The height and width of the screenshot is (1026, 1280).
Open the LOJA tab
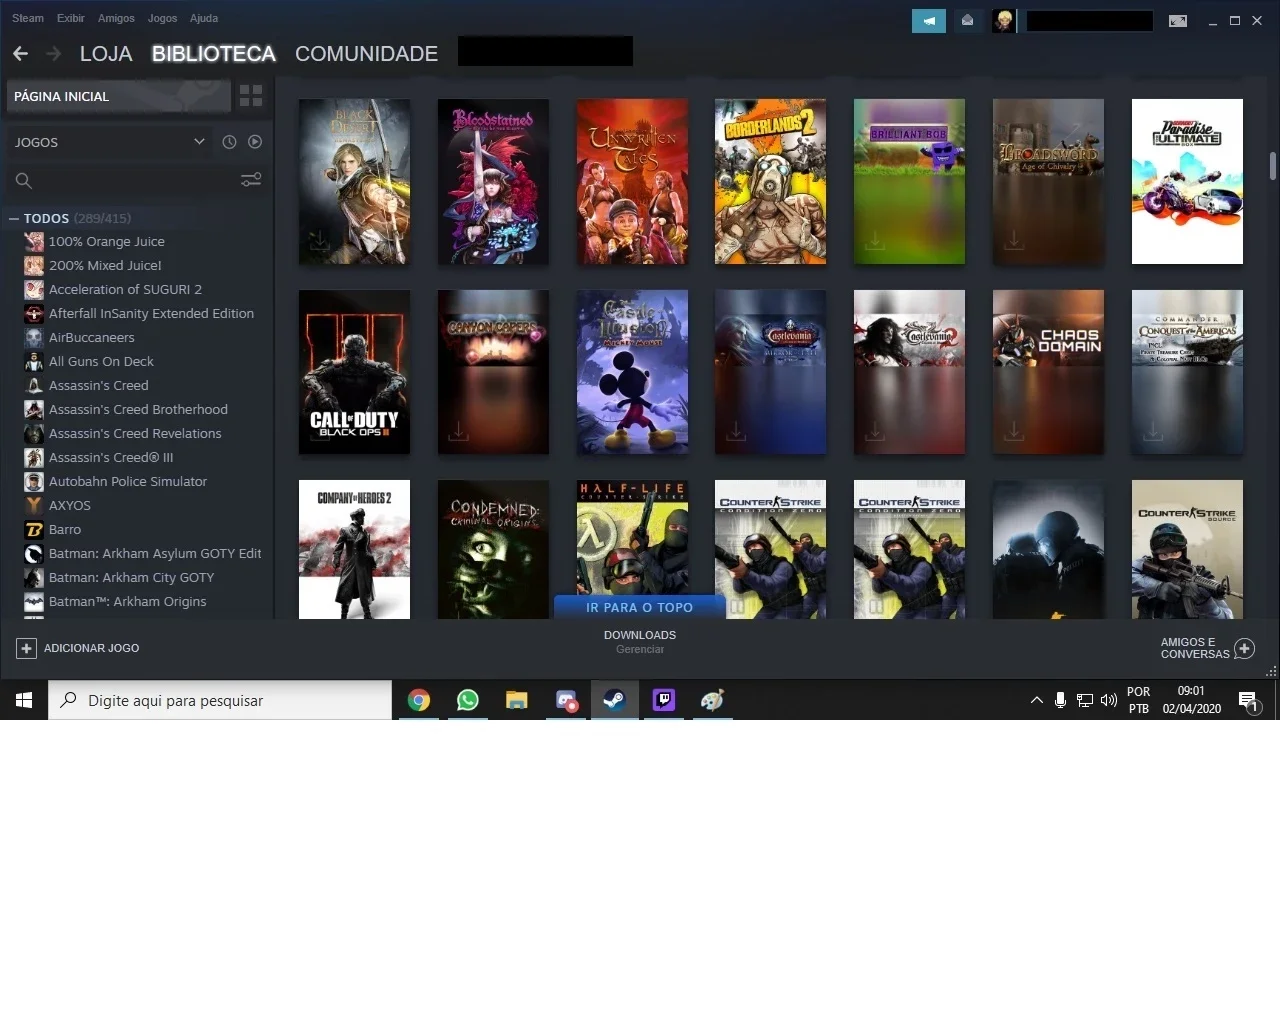tap(106, 54)
